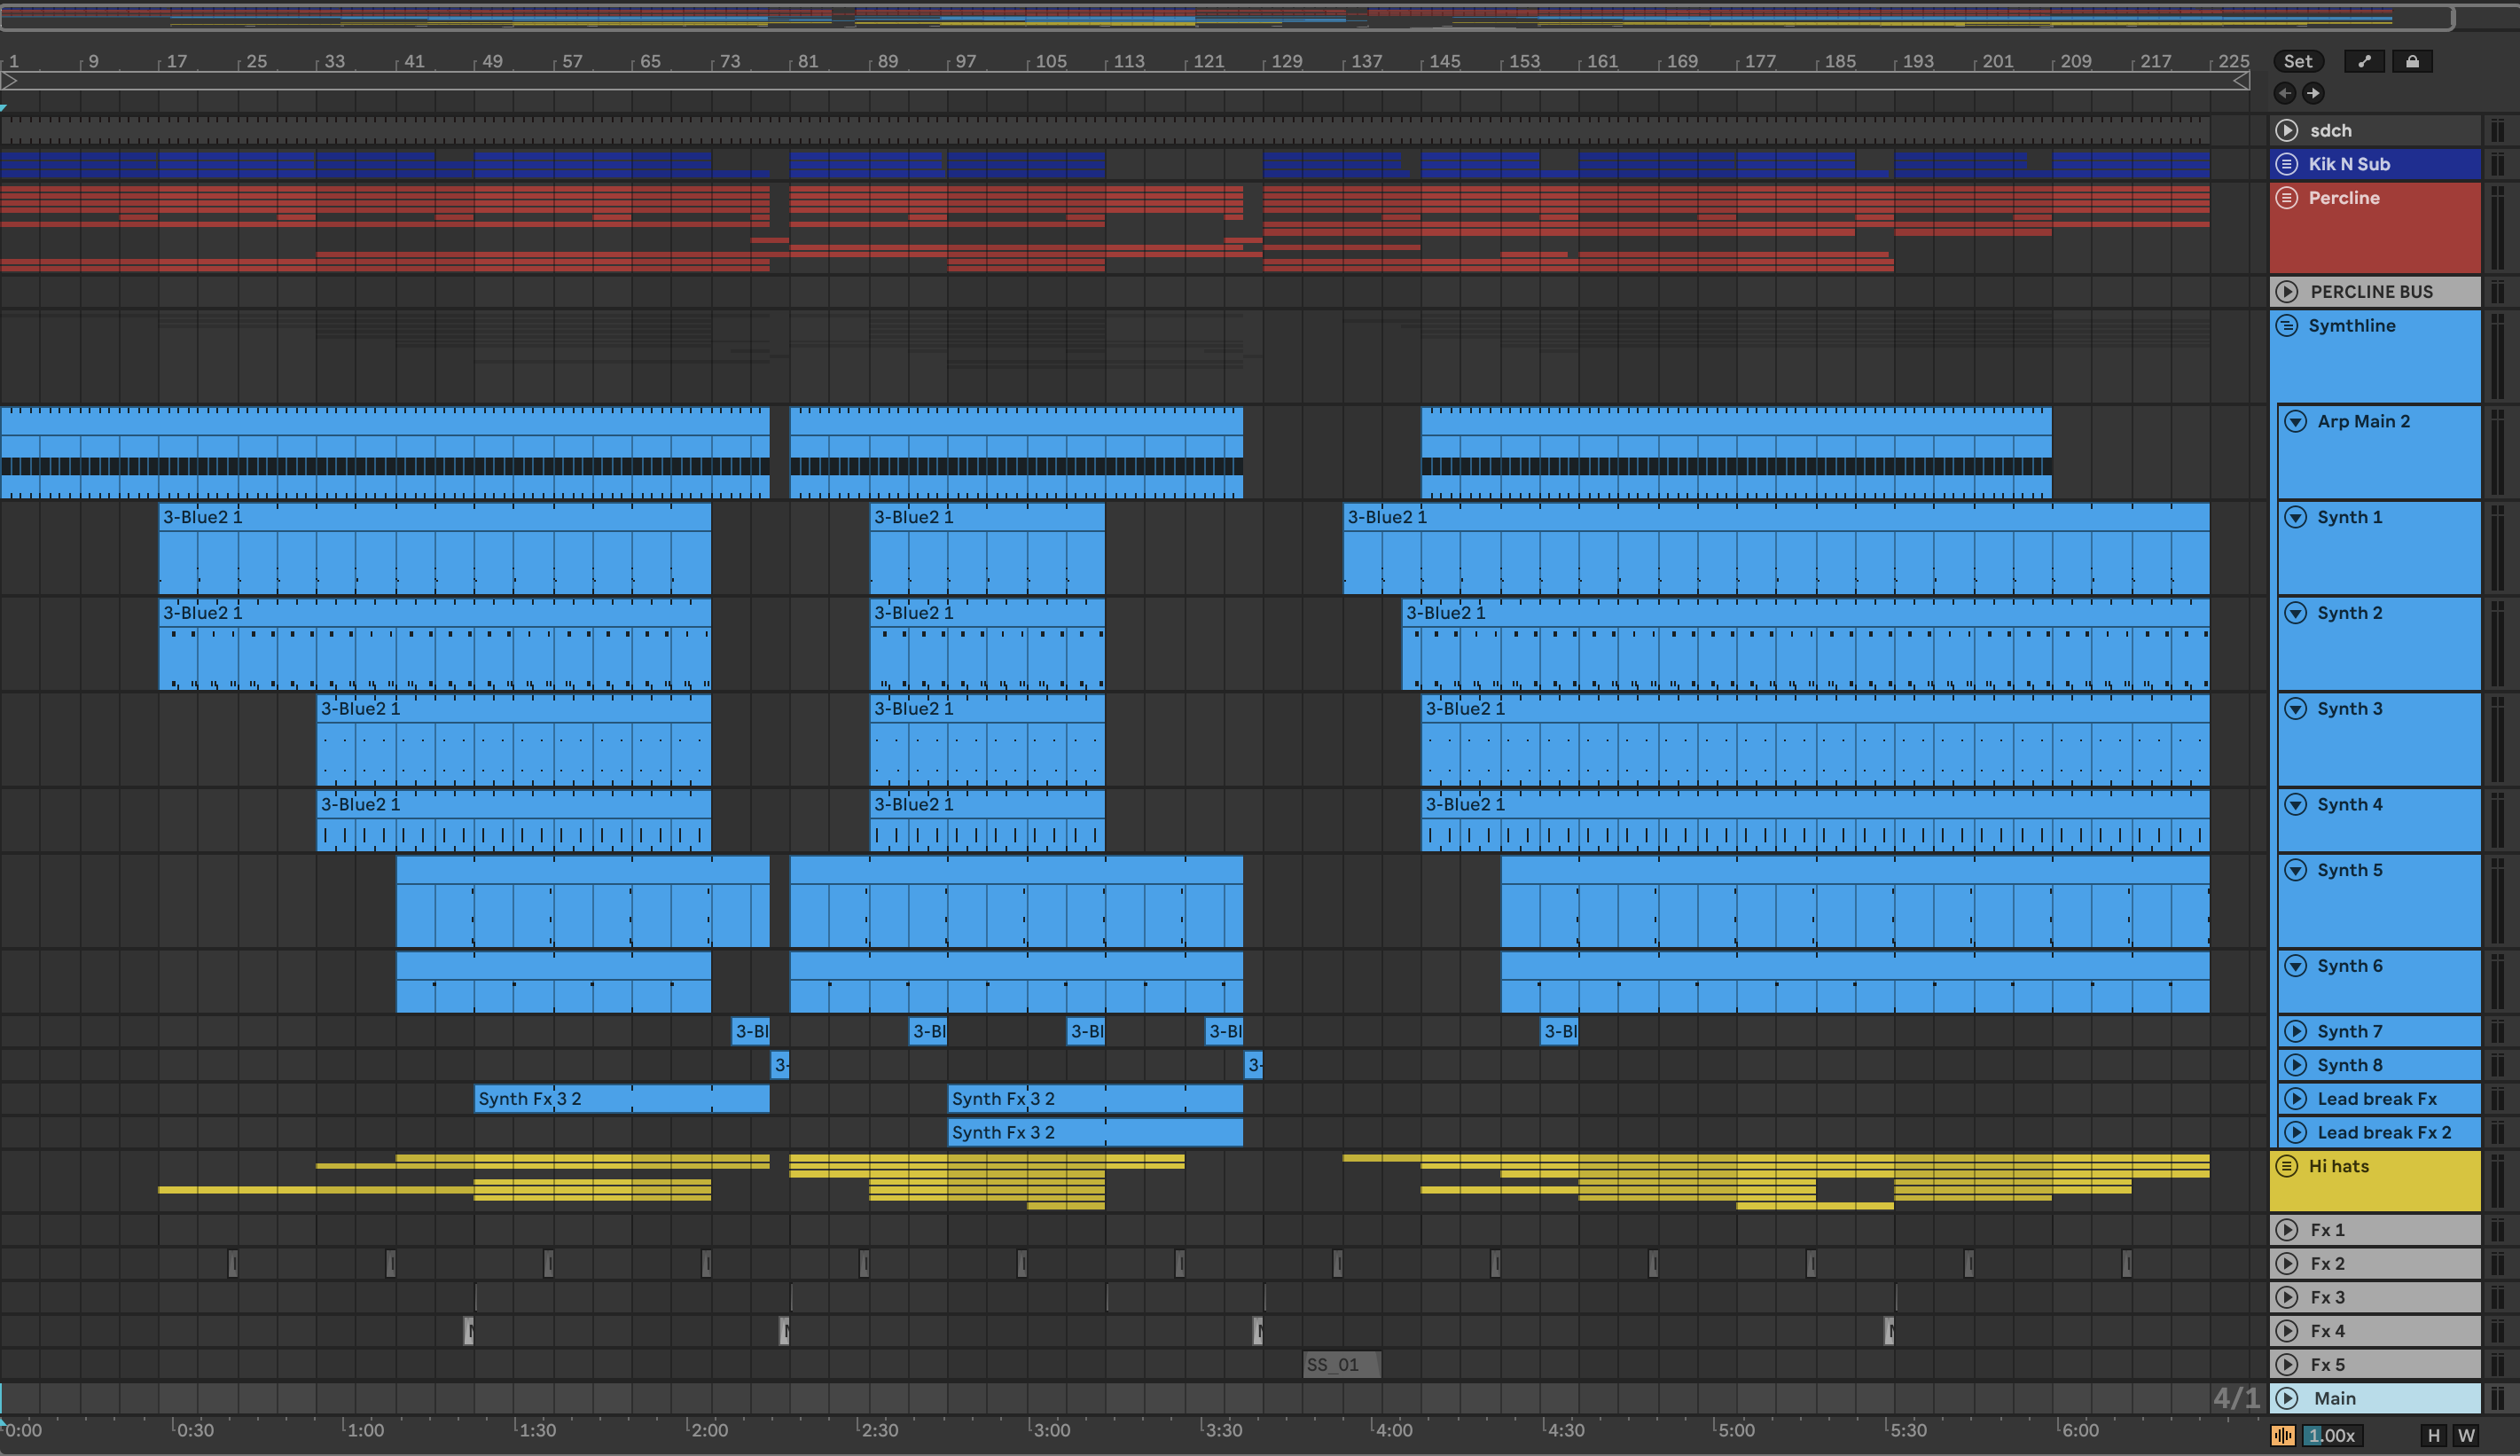Unfold the Main track icon

pos(2287,1399)
